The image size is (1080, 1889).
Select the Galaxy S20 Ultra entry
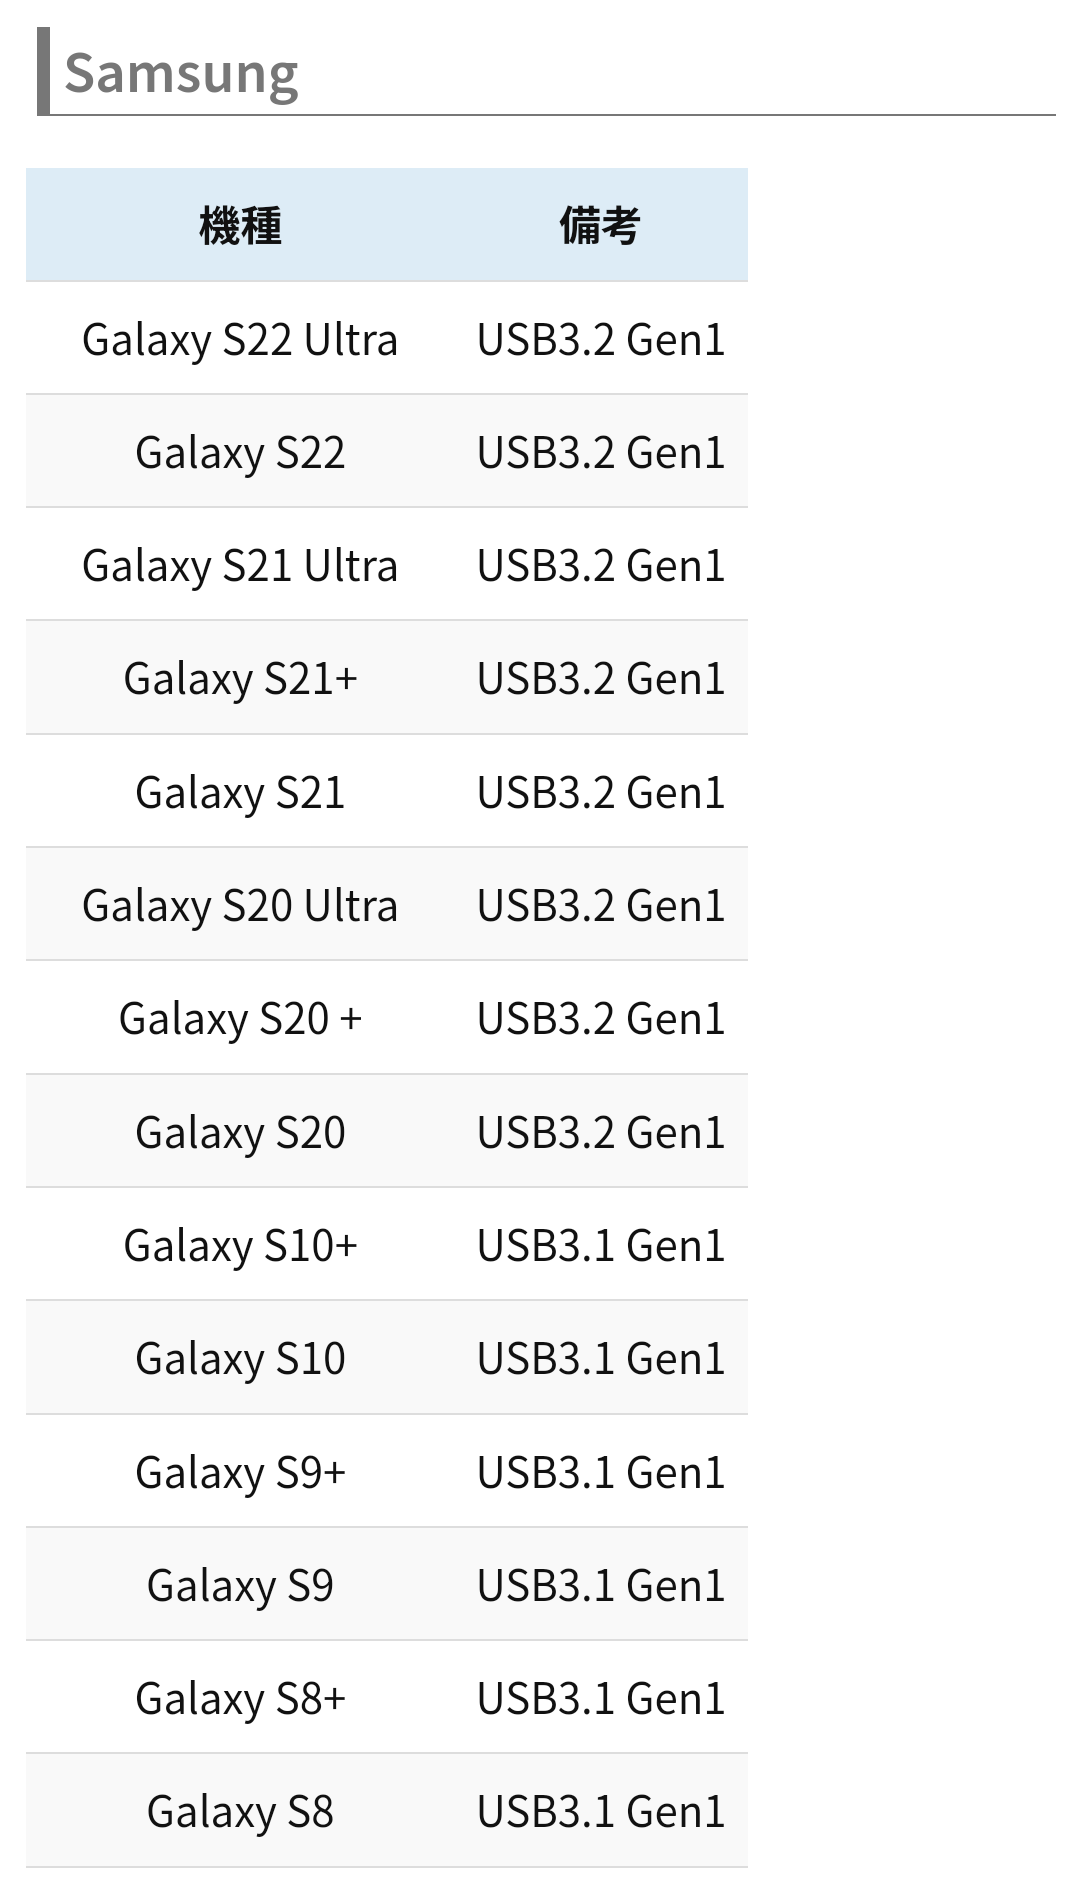coord(240,906)
